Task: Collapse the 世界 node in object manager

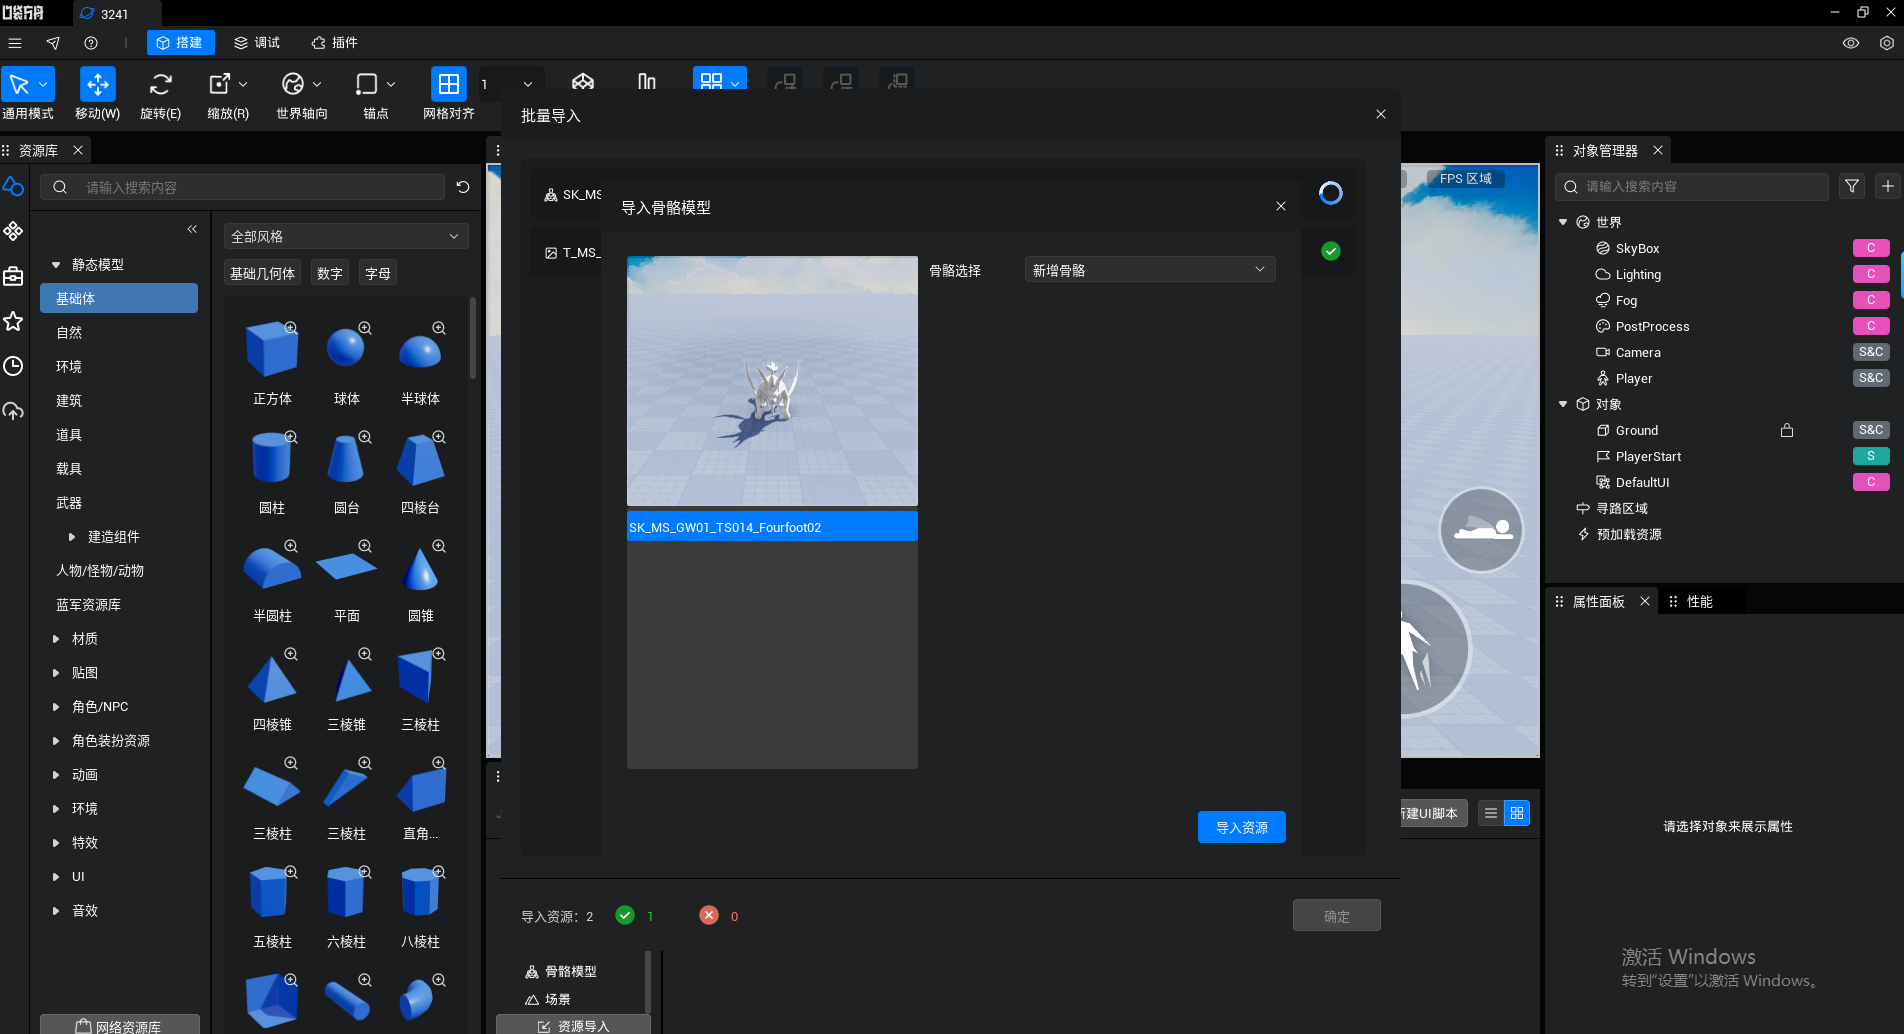Action: click(1563, 222)
